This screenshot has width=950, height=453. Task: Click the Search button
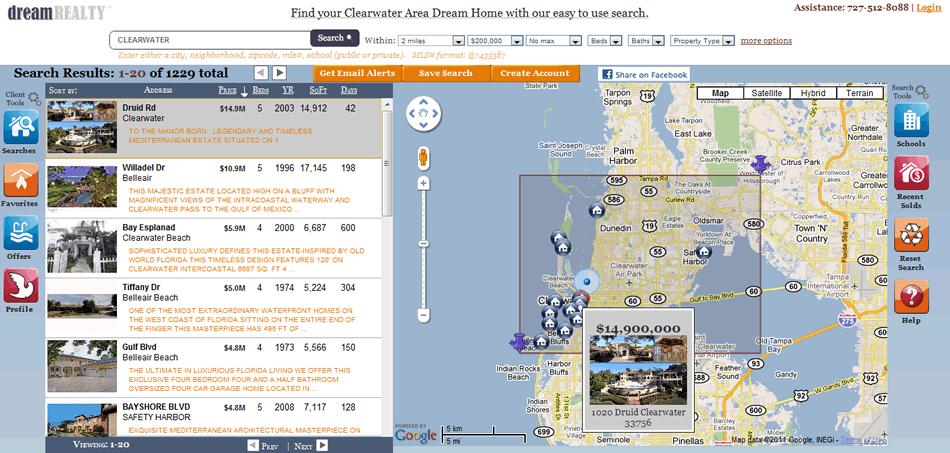[334, 38]
